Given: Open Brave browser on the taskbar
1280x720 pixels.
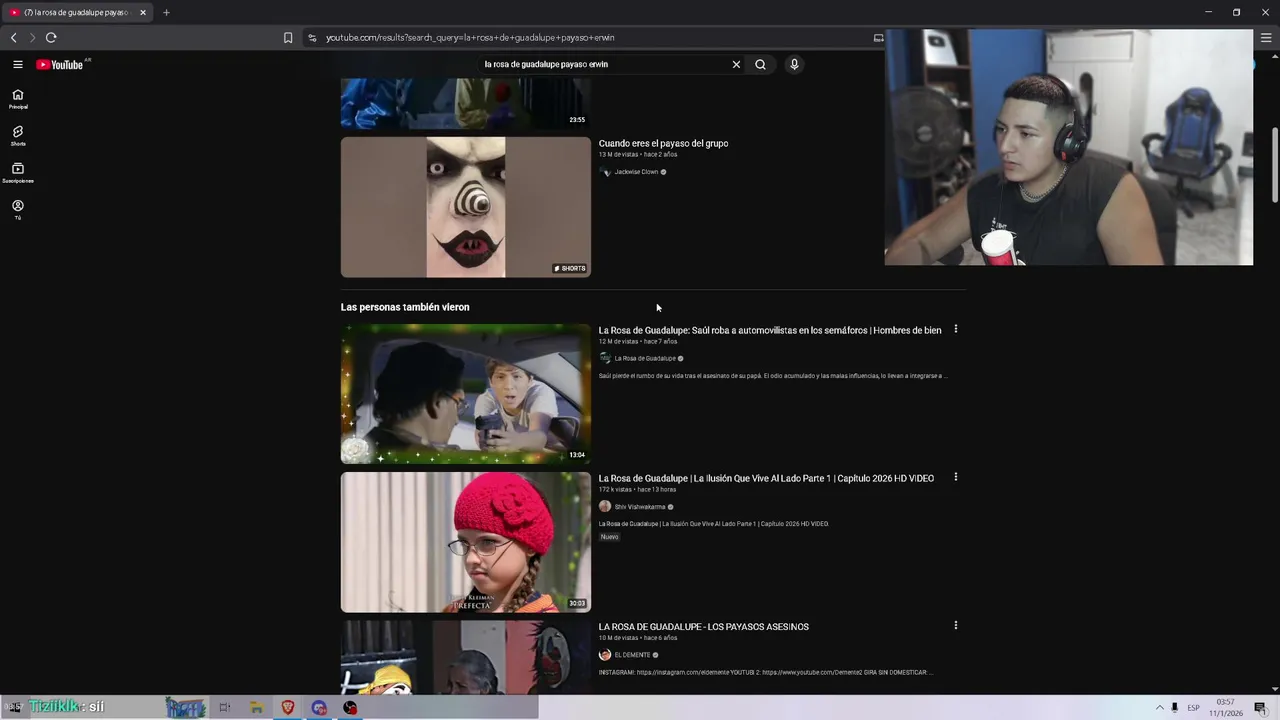Looking at the screenshot, I should 288,707.
